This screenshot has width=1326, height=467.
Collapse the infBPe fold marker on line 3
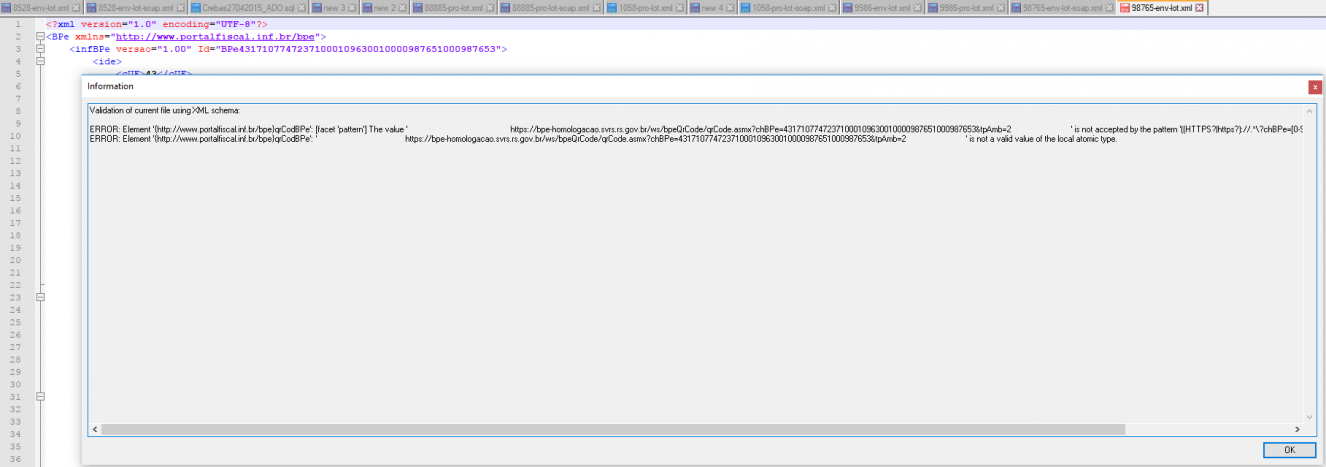[x=40, y=49]
